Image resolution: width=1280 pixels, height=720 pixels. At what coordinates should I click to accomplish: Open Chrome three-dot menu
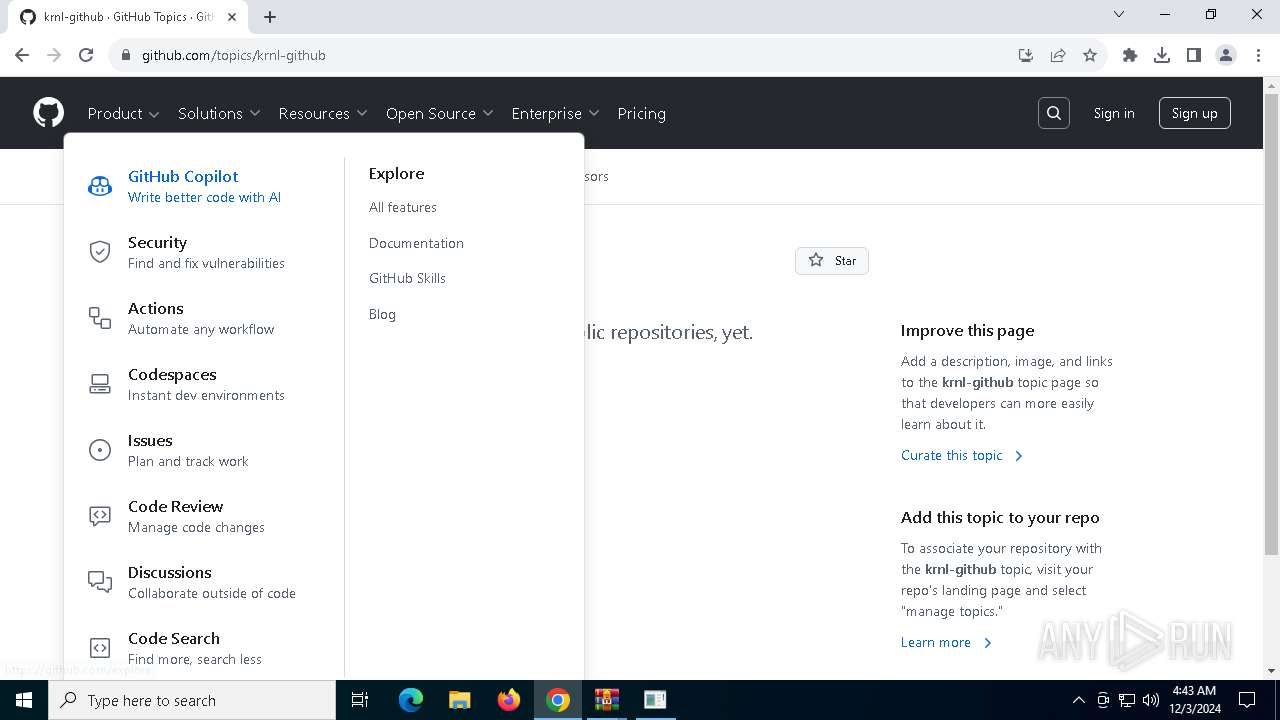pos(1258,55)
